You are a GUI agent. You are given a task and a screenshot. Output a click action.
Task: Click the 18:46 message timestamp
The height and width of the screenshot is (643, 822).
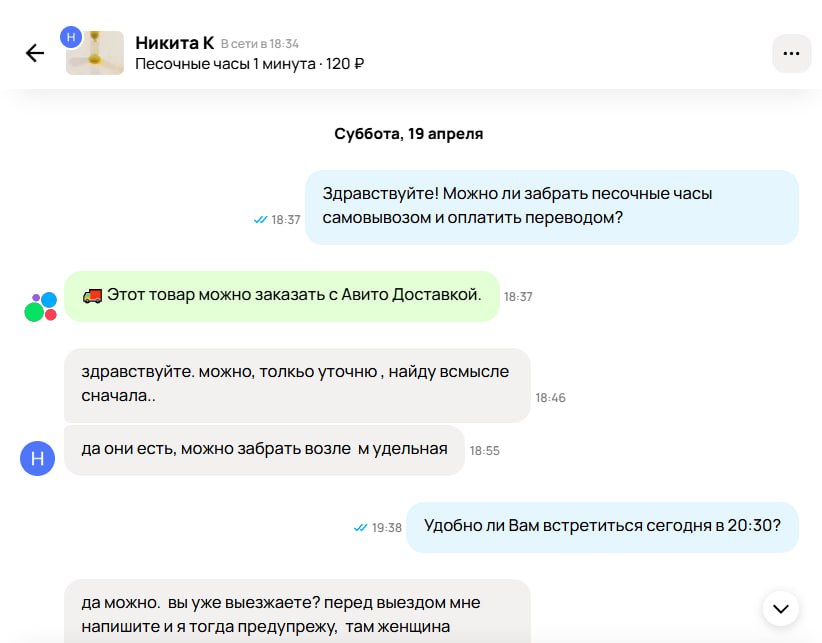pos(550,398)
